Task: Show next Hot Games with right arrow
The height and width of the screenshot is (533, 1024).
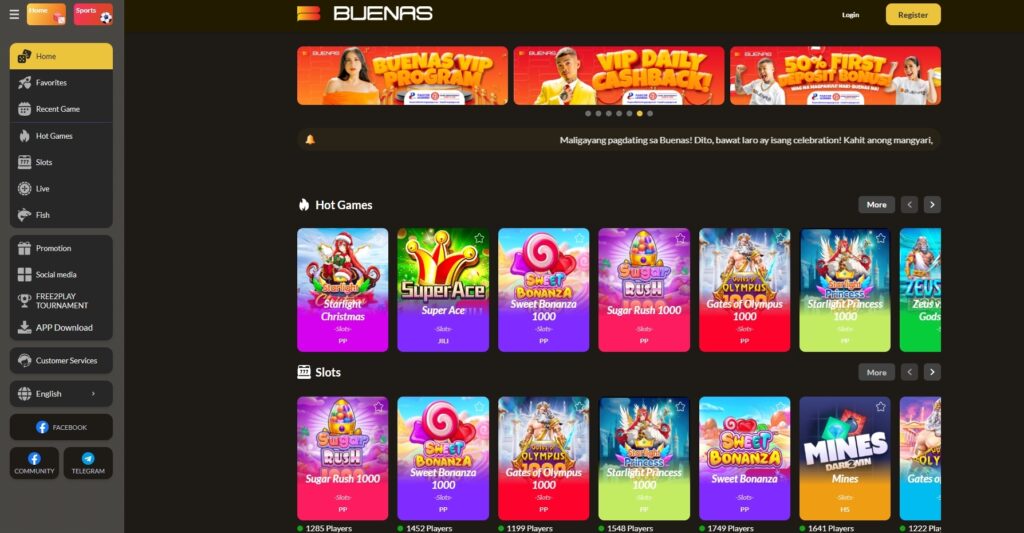Action: tap(932, 204)
